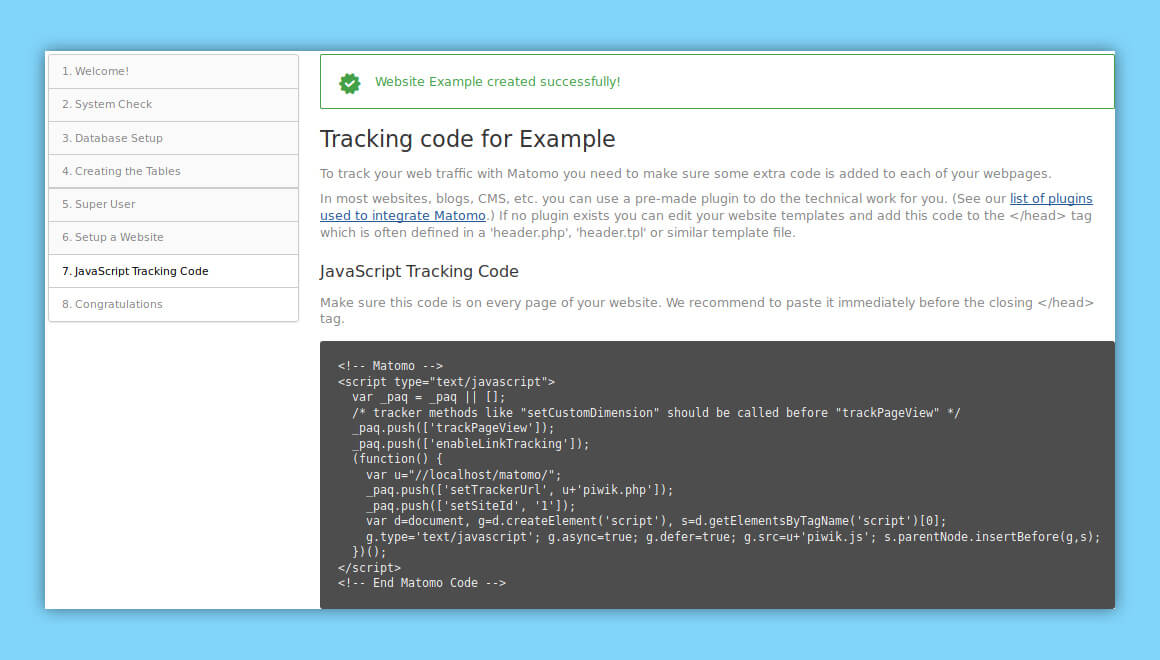Click the '<!-- End Matomo Code -->' line

422,583
